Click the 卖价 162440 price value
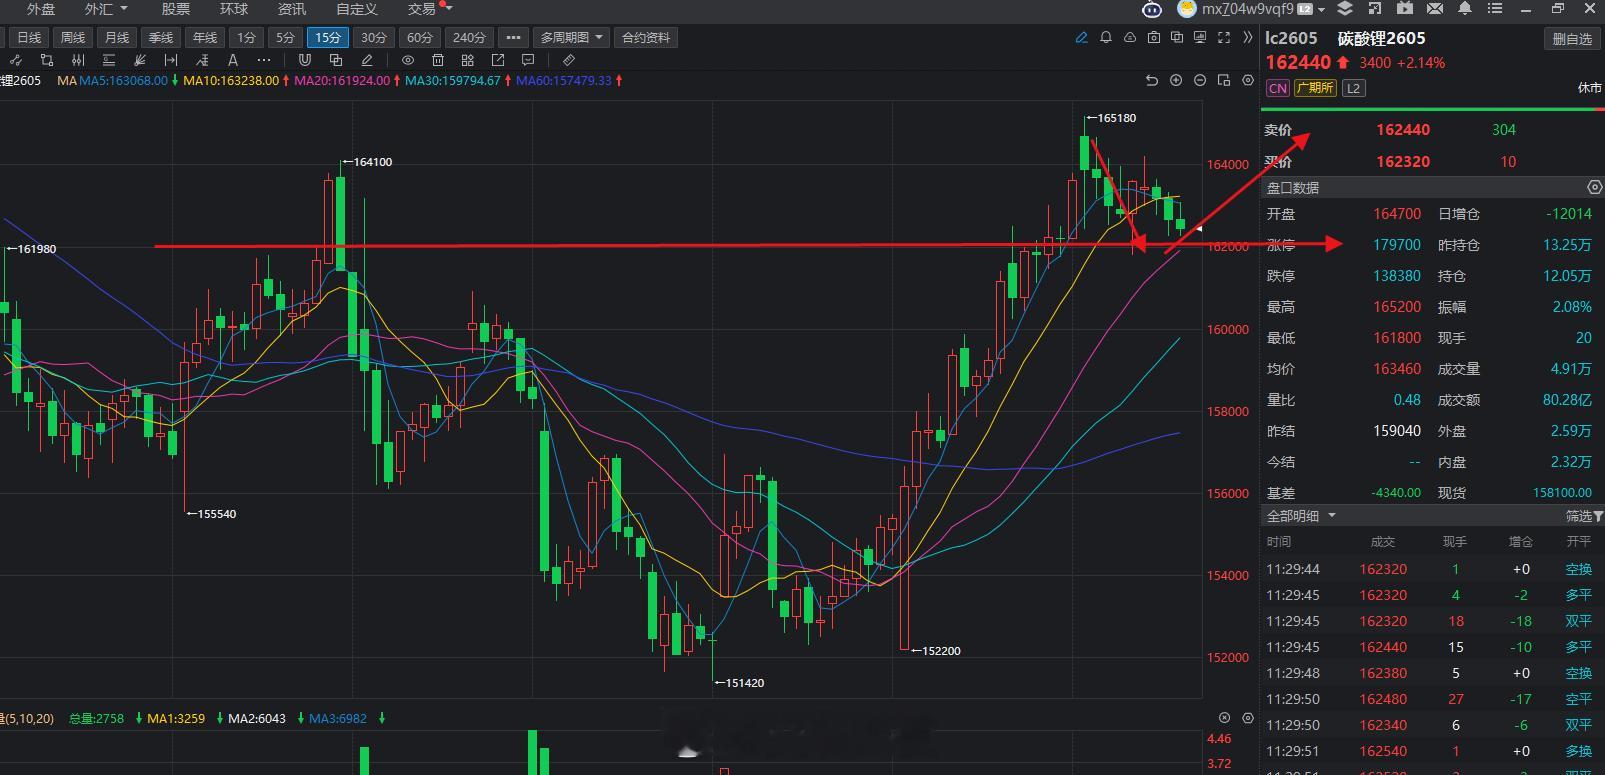Image resolution: width=1605 pixels, height=775 pixels. click(1403, 130)
